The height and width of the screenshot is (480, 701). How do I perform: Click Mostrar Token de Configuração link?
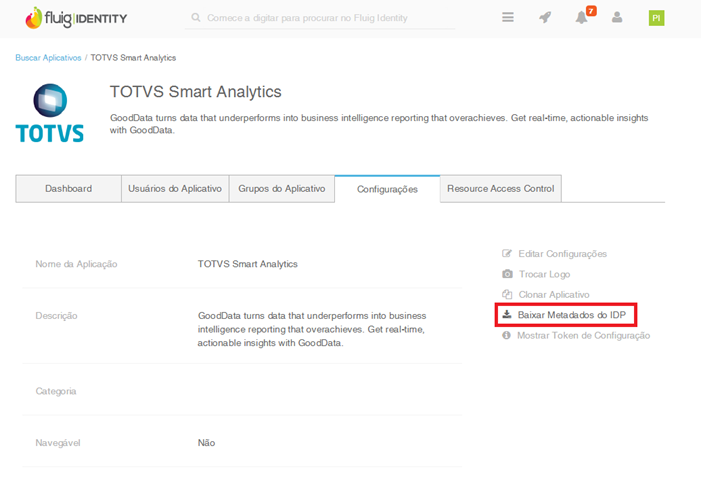coord(583,335)
